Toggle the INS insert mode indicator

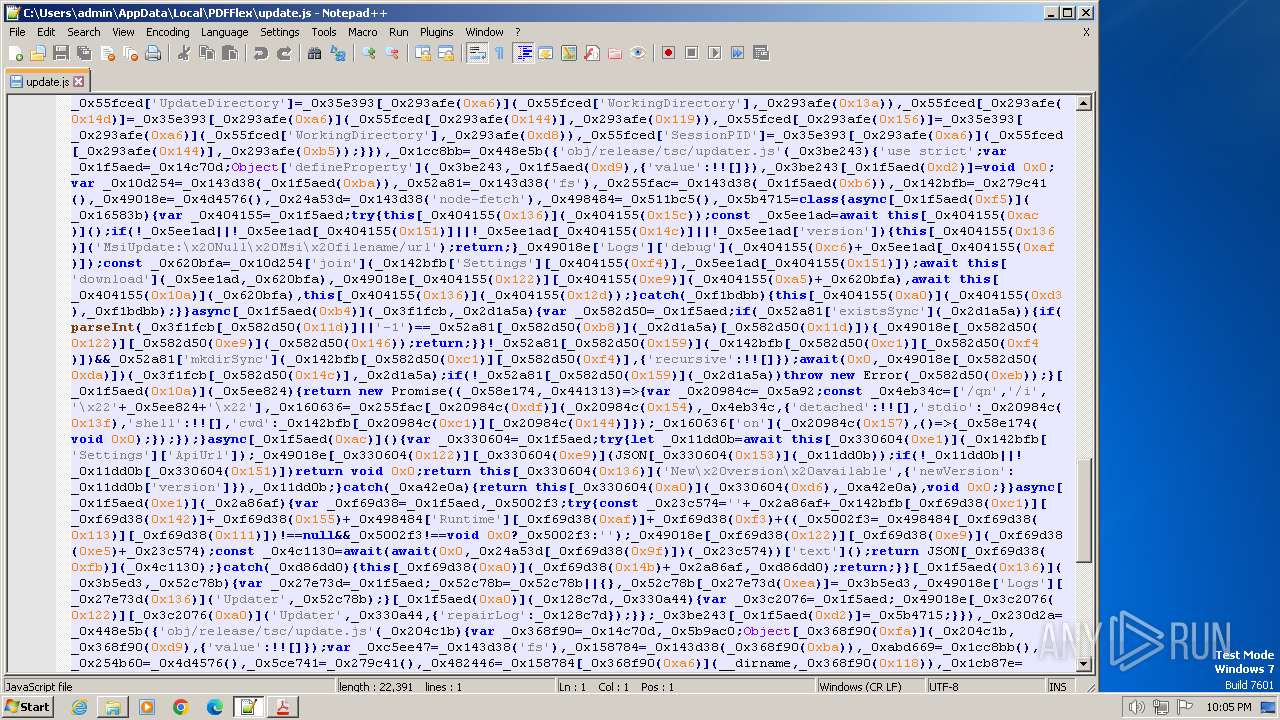(1060, 687)
